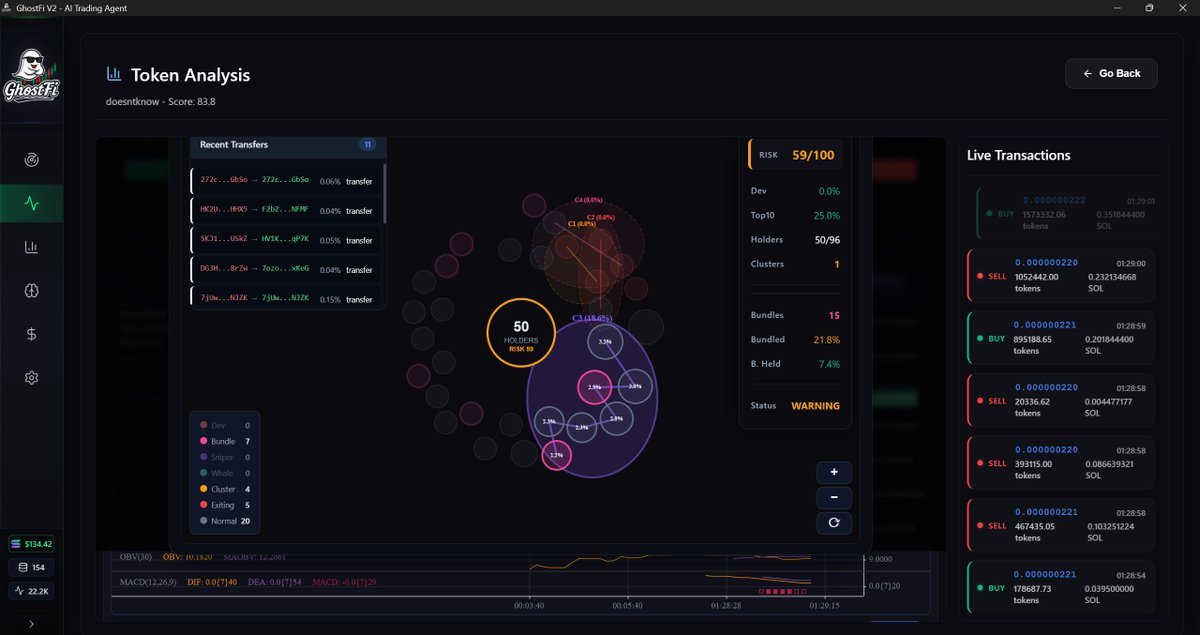Open the BUY 178687.73 tokens transaction
Image resolution: width=1200 pixels, height=635 pixels.
(1061, 587)
